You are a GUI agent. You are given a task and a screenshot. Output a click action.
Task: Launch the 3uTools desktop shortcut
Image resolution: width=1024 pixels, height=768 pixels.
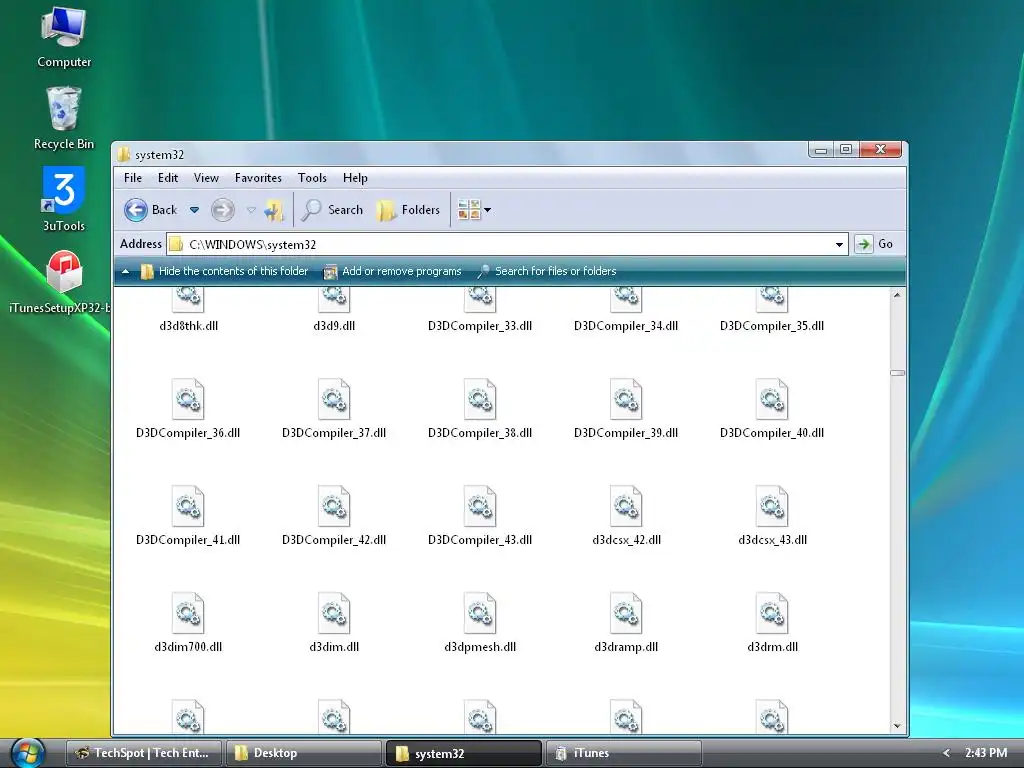pyautogui.click(x=63, y=199)
